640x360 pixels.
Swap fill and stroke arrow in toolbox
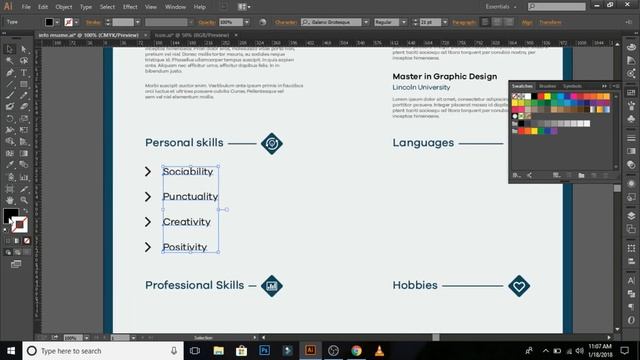25,211
